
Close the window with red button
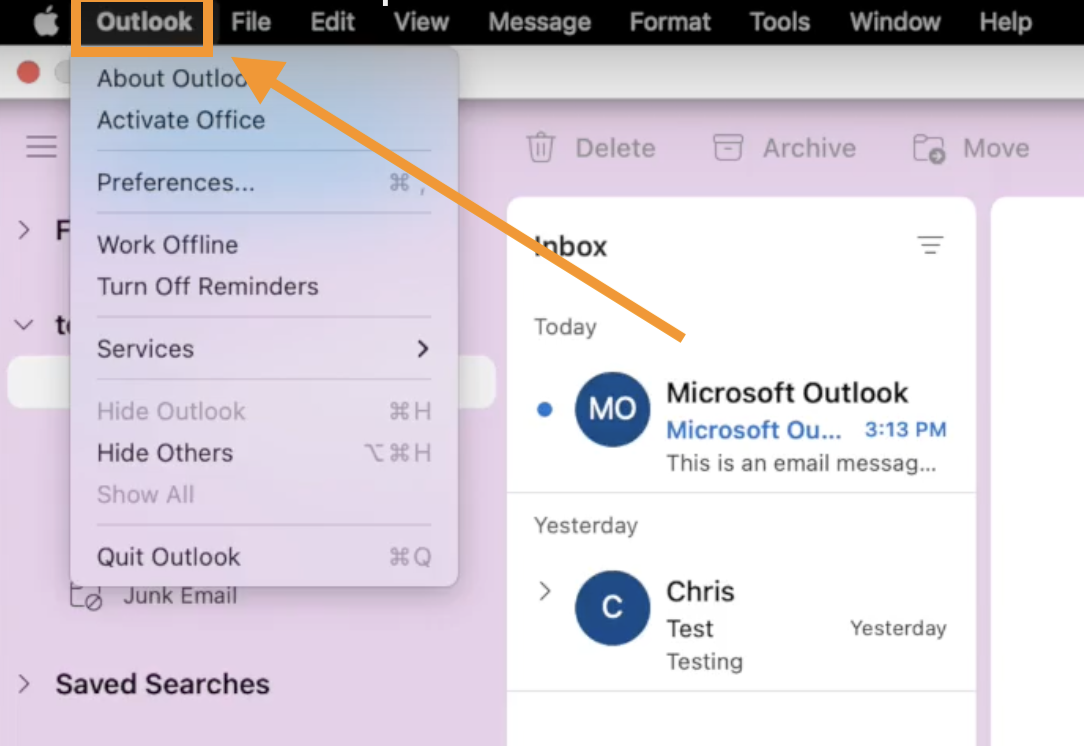[x=28, y=72]
